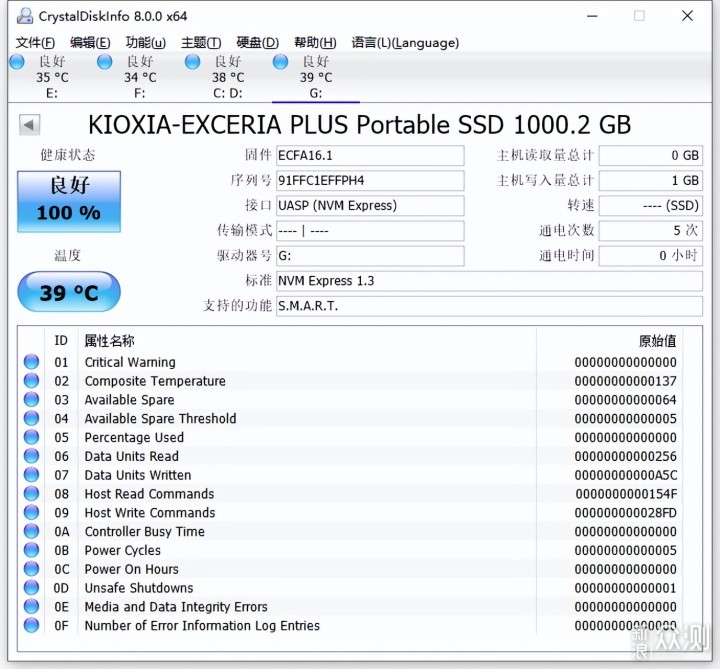720x669 pixels.
Task: Click the status orb for Available Spare Threshold
Action: click(x=32, y=418)
